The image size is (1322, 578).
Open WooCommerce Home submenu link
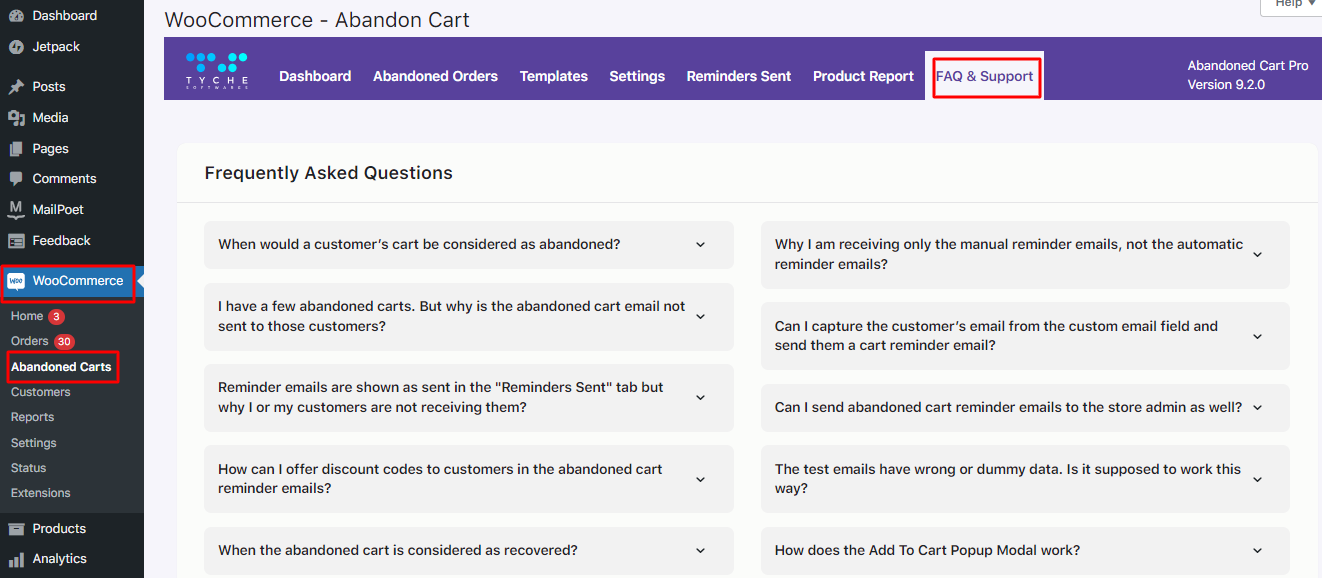tap(27, 317)
